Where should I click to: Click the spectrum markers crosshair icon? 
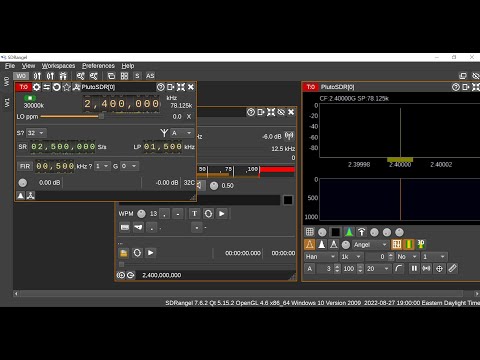pos(439,268)
